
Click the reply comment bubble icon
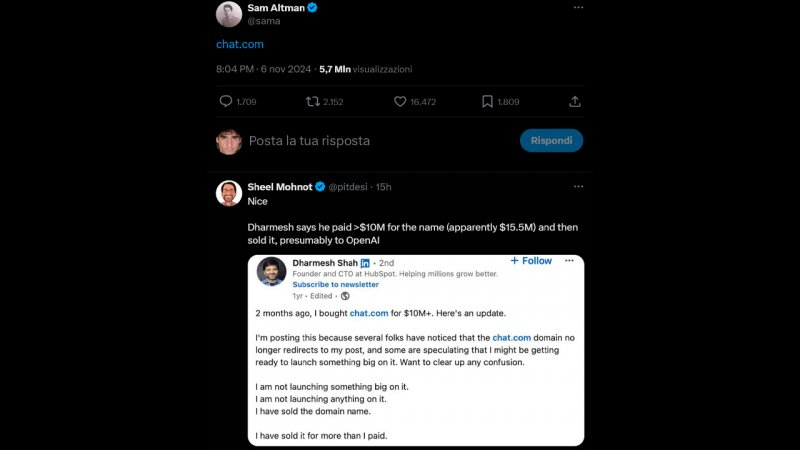point(225,101)
